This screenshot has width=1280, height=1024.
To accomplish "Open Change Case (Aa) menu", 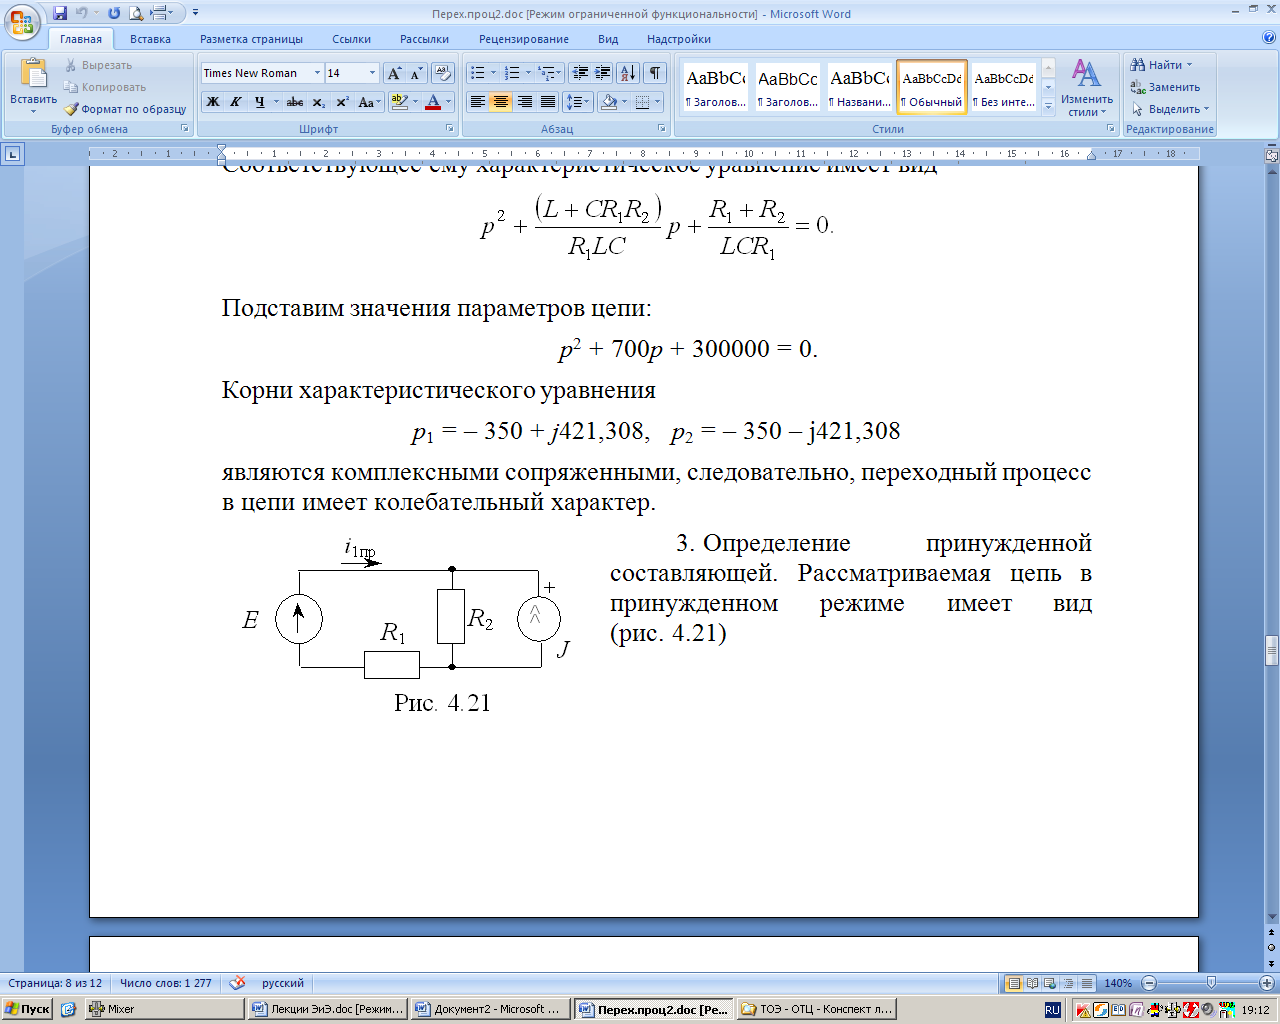I will [367, 102].
